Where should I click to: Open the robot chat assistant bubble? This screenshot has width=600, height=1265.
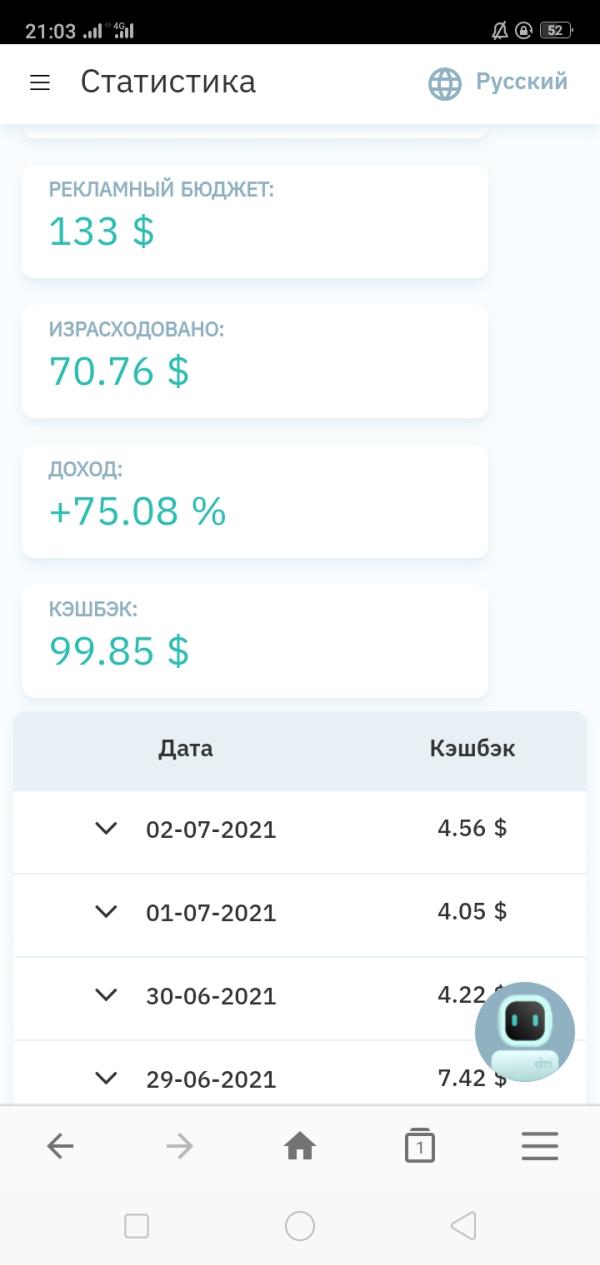525,1031
